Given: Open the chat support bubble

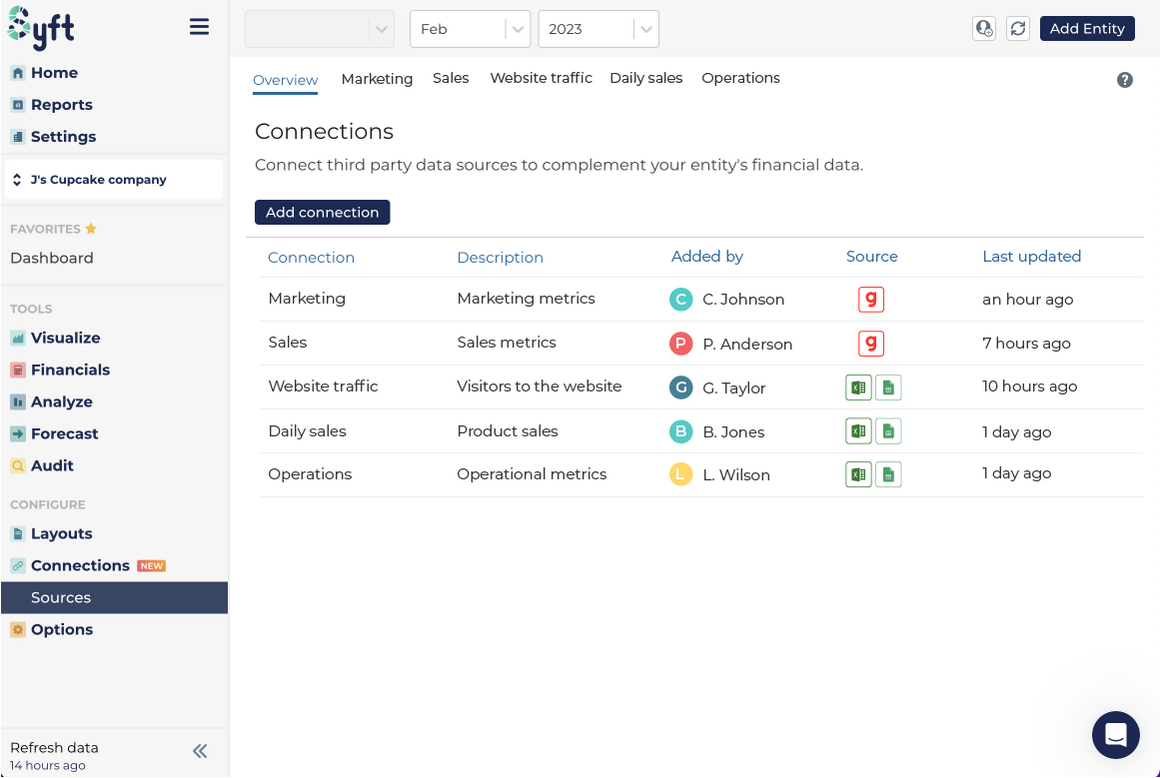Looking at the screenshot, I should (x=1116, y=734).
